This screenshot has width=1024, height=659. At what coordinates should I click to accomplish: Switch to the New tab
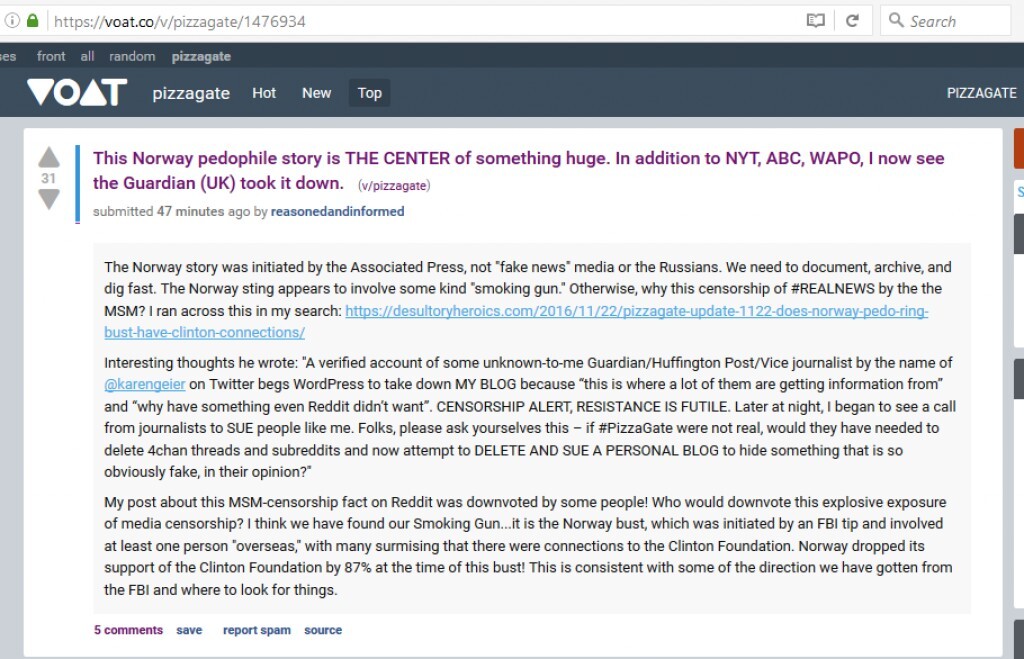316,93
